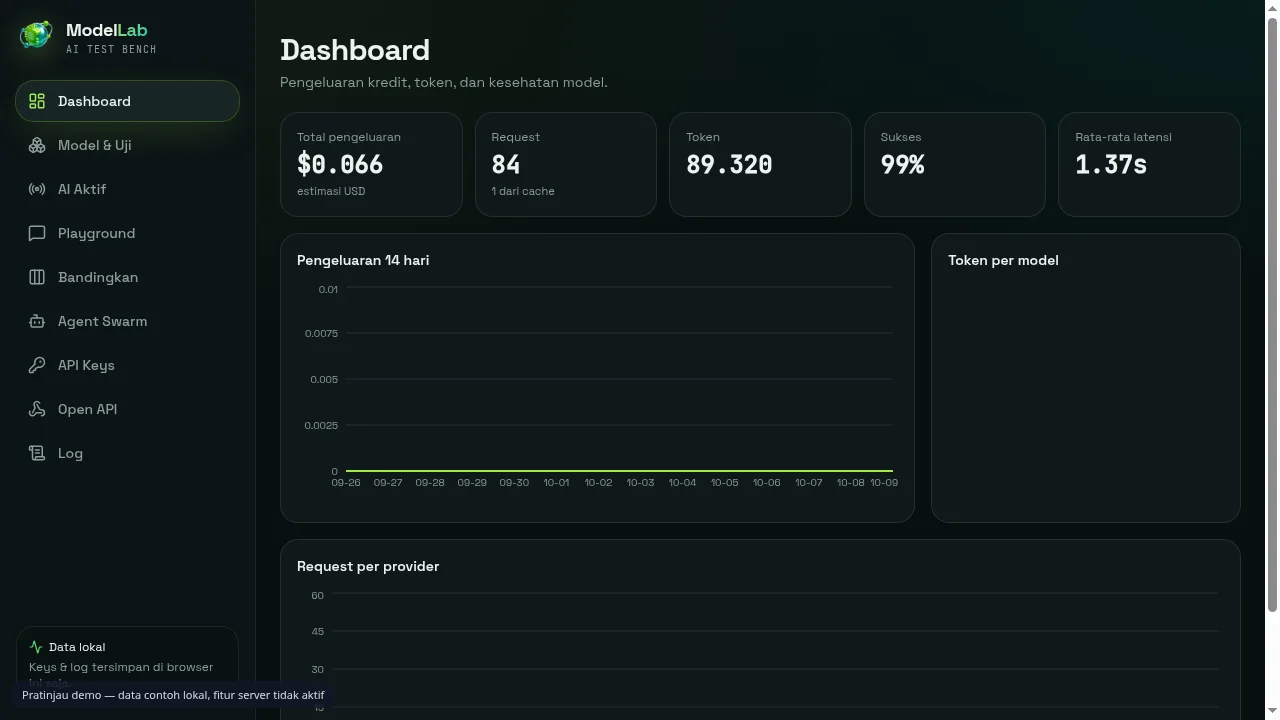Click the Dashboard grid icon

coord(37,101)
